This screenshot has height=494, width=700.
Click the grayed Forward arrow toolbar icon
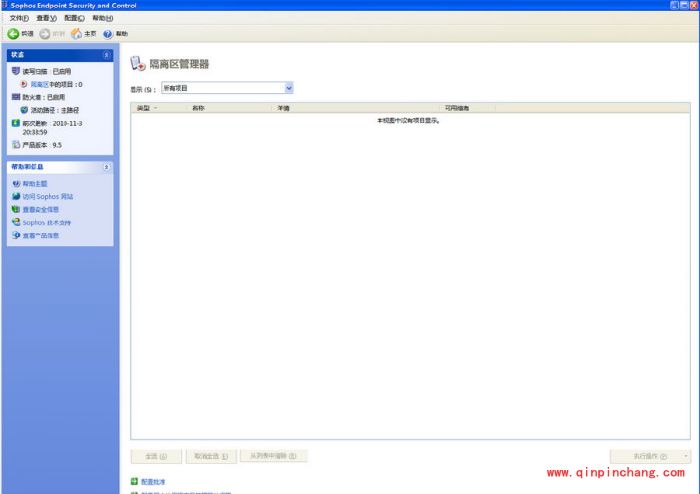(45, 33)
